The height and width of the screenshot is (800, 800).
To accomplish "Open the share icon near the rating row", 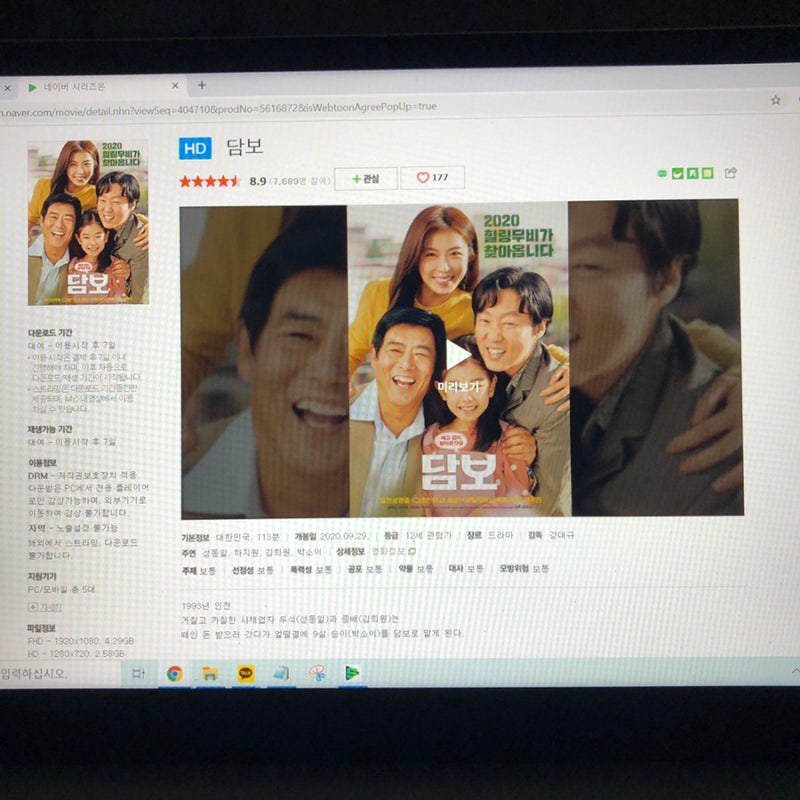I will 731,173.
